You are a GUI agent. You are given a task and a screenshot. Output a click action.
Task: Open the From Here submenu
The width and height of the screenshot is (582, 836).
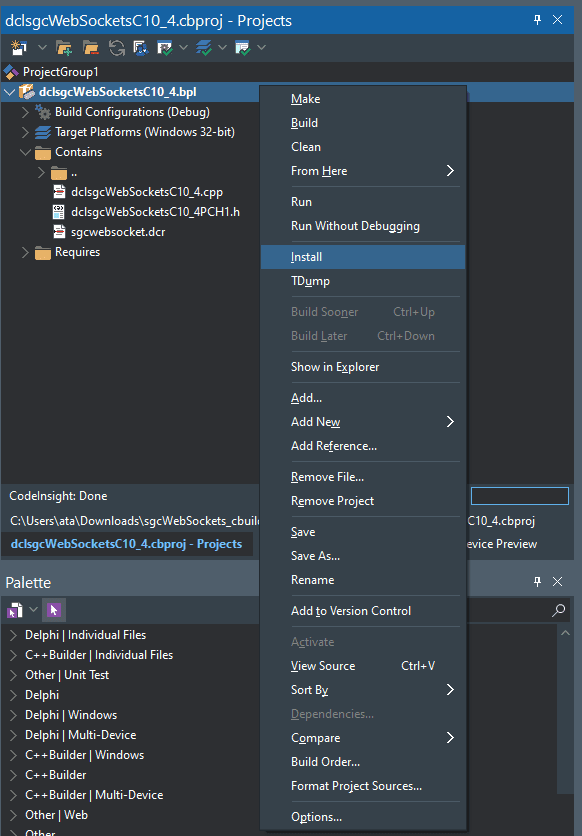coord(362,171)
